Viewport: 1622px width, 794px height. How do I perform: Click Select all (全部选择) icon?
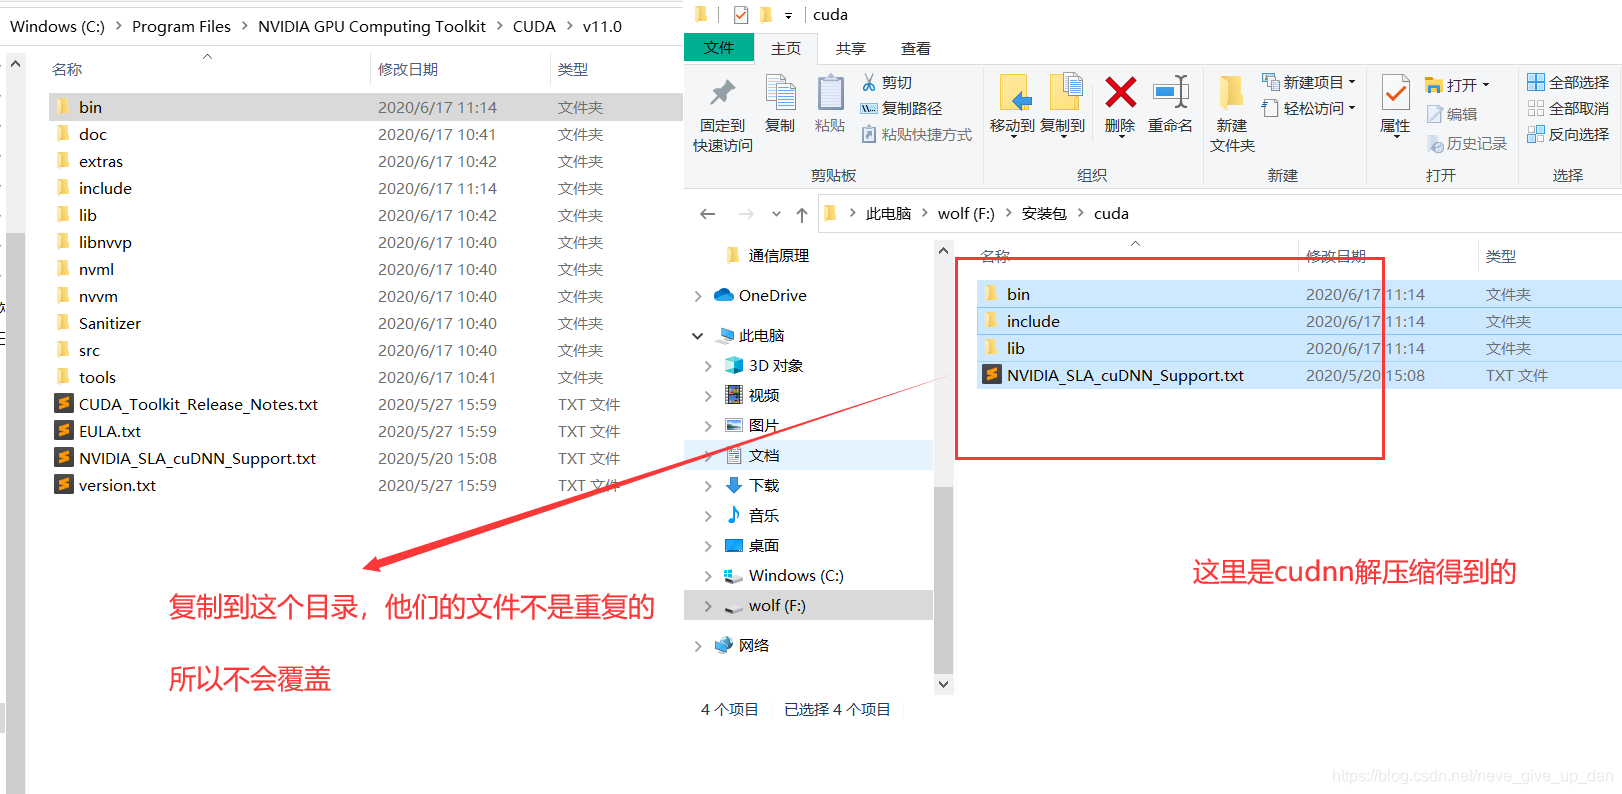tap(1536, 82)
